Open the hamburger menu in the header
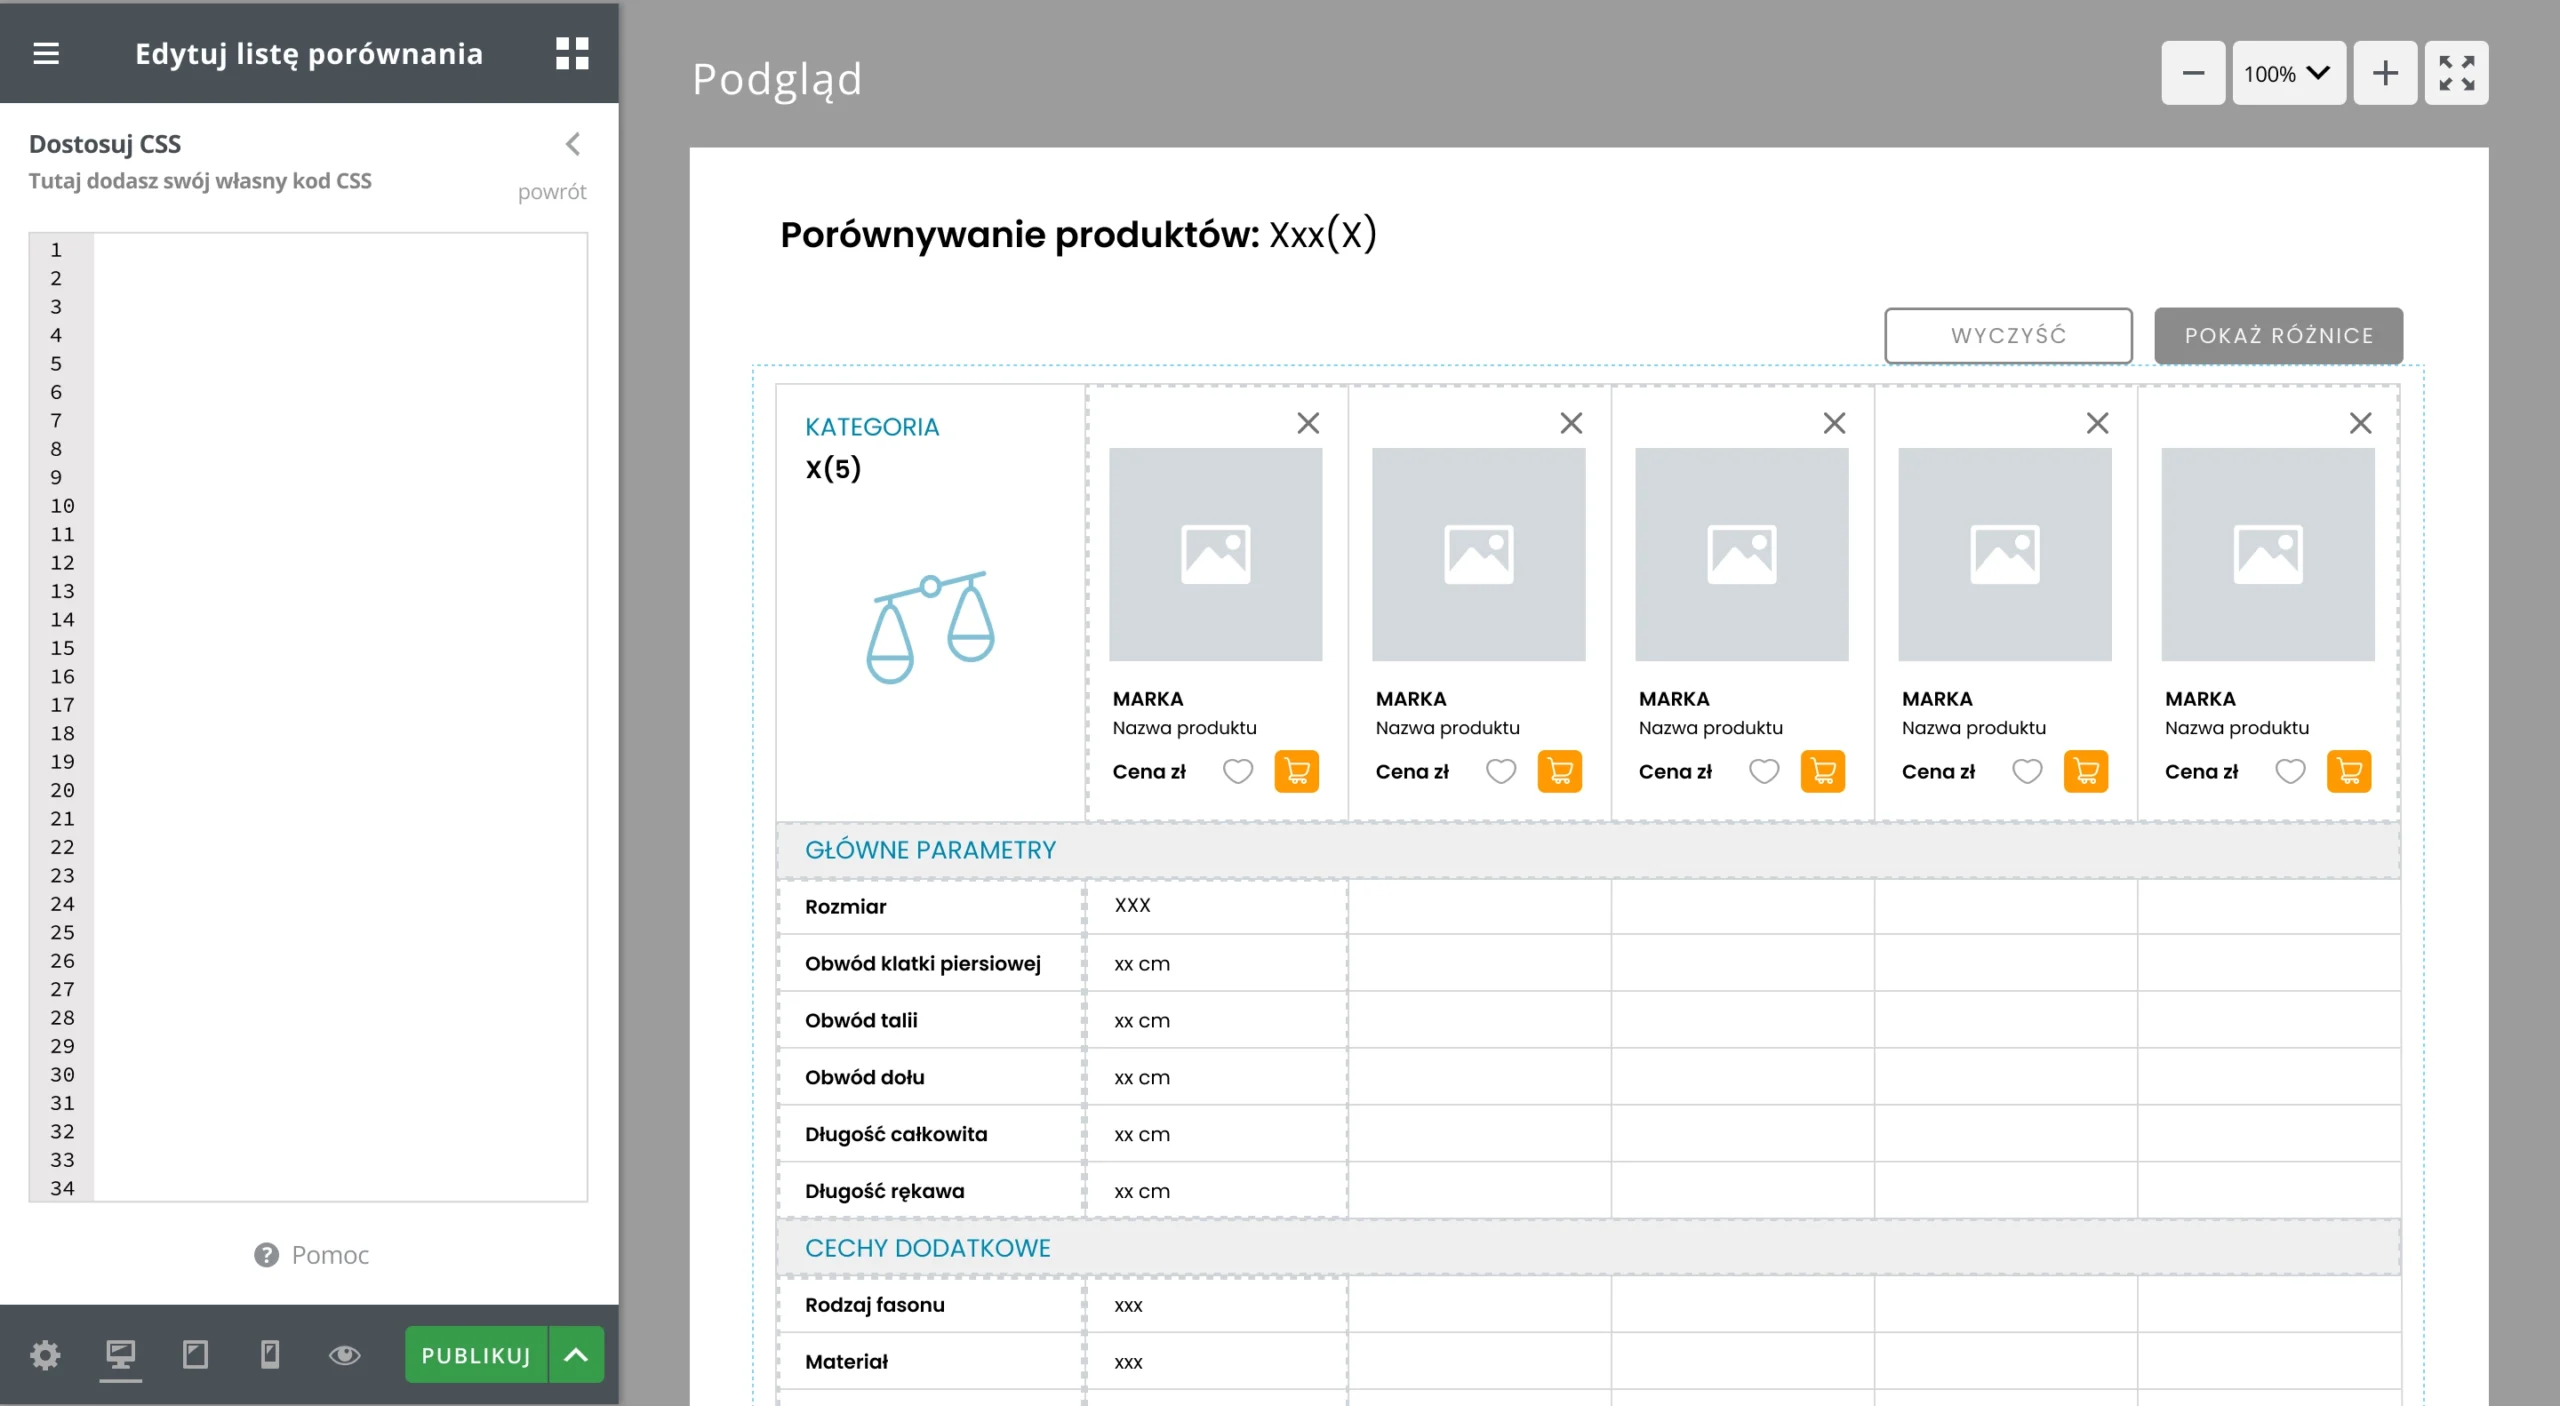Image resolution: width=2560 pixels, height=1406 pixels. click(x=46, y=53)
